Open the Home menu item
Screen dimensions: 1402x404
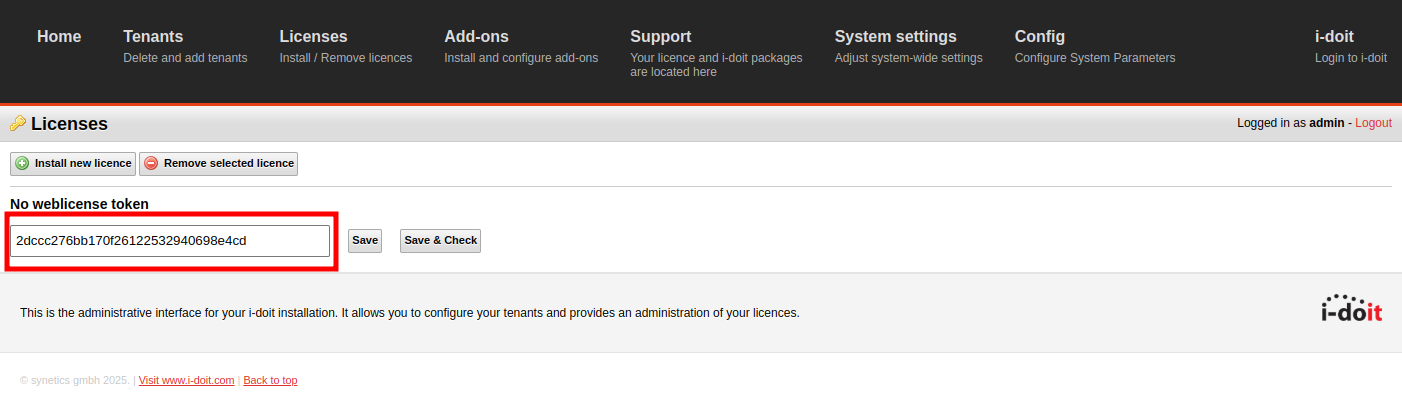[59, 37]
